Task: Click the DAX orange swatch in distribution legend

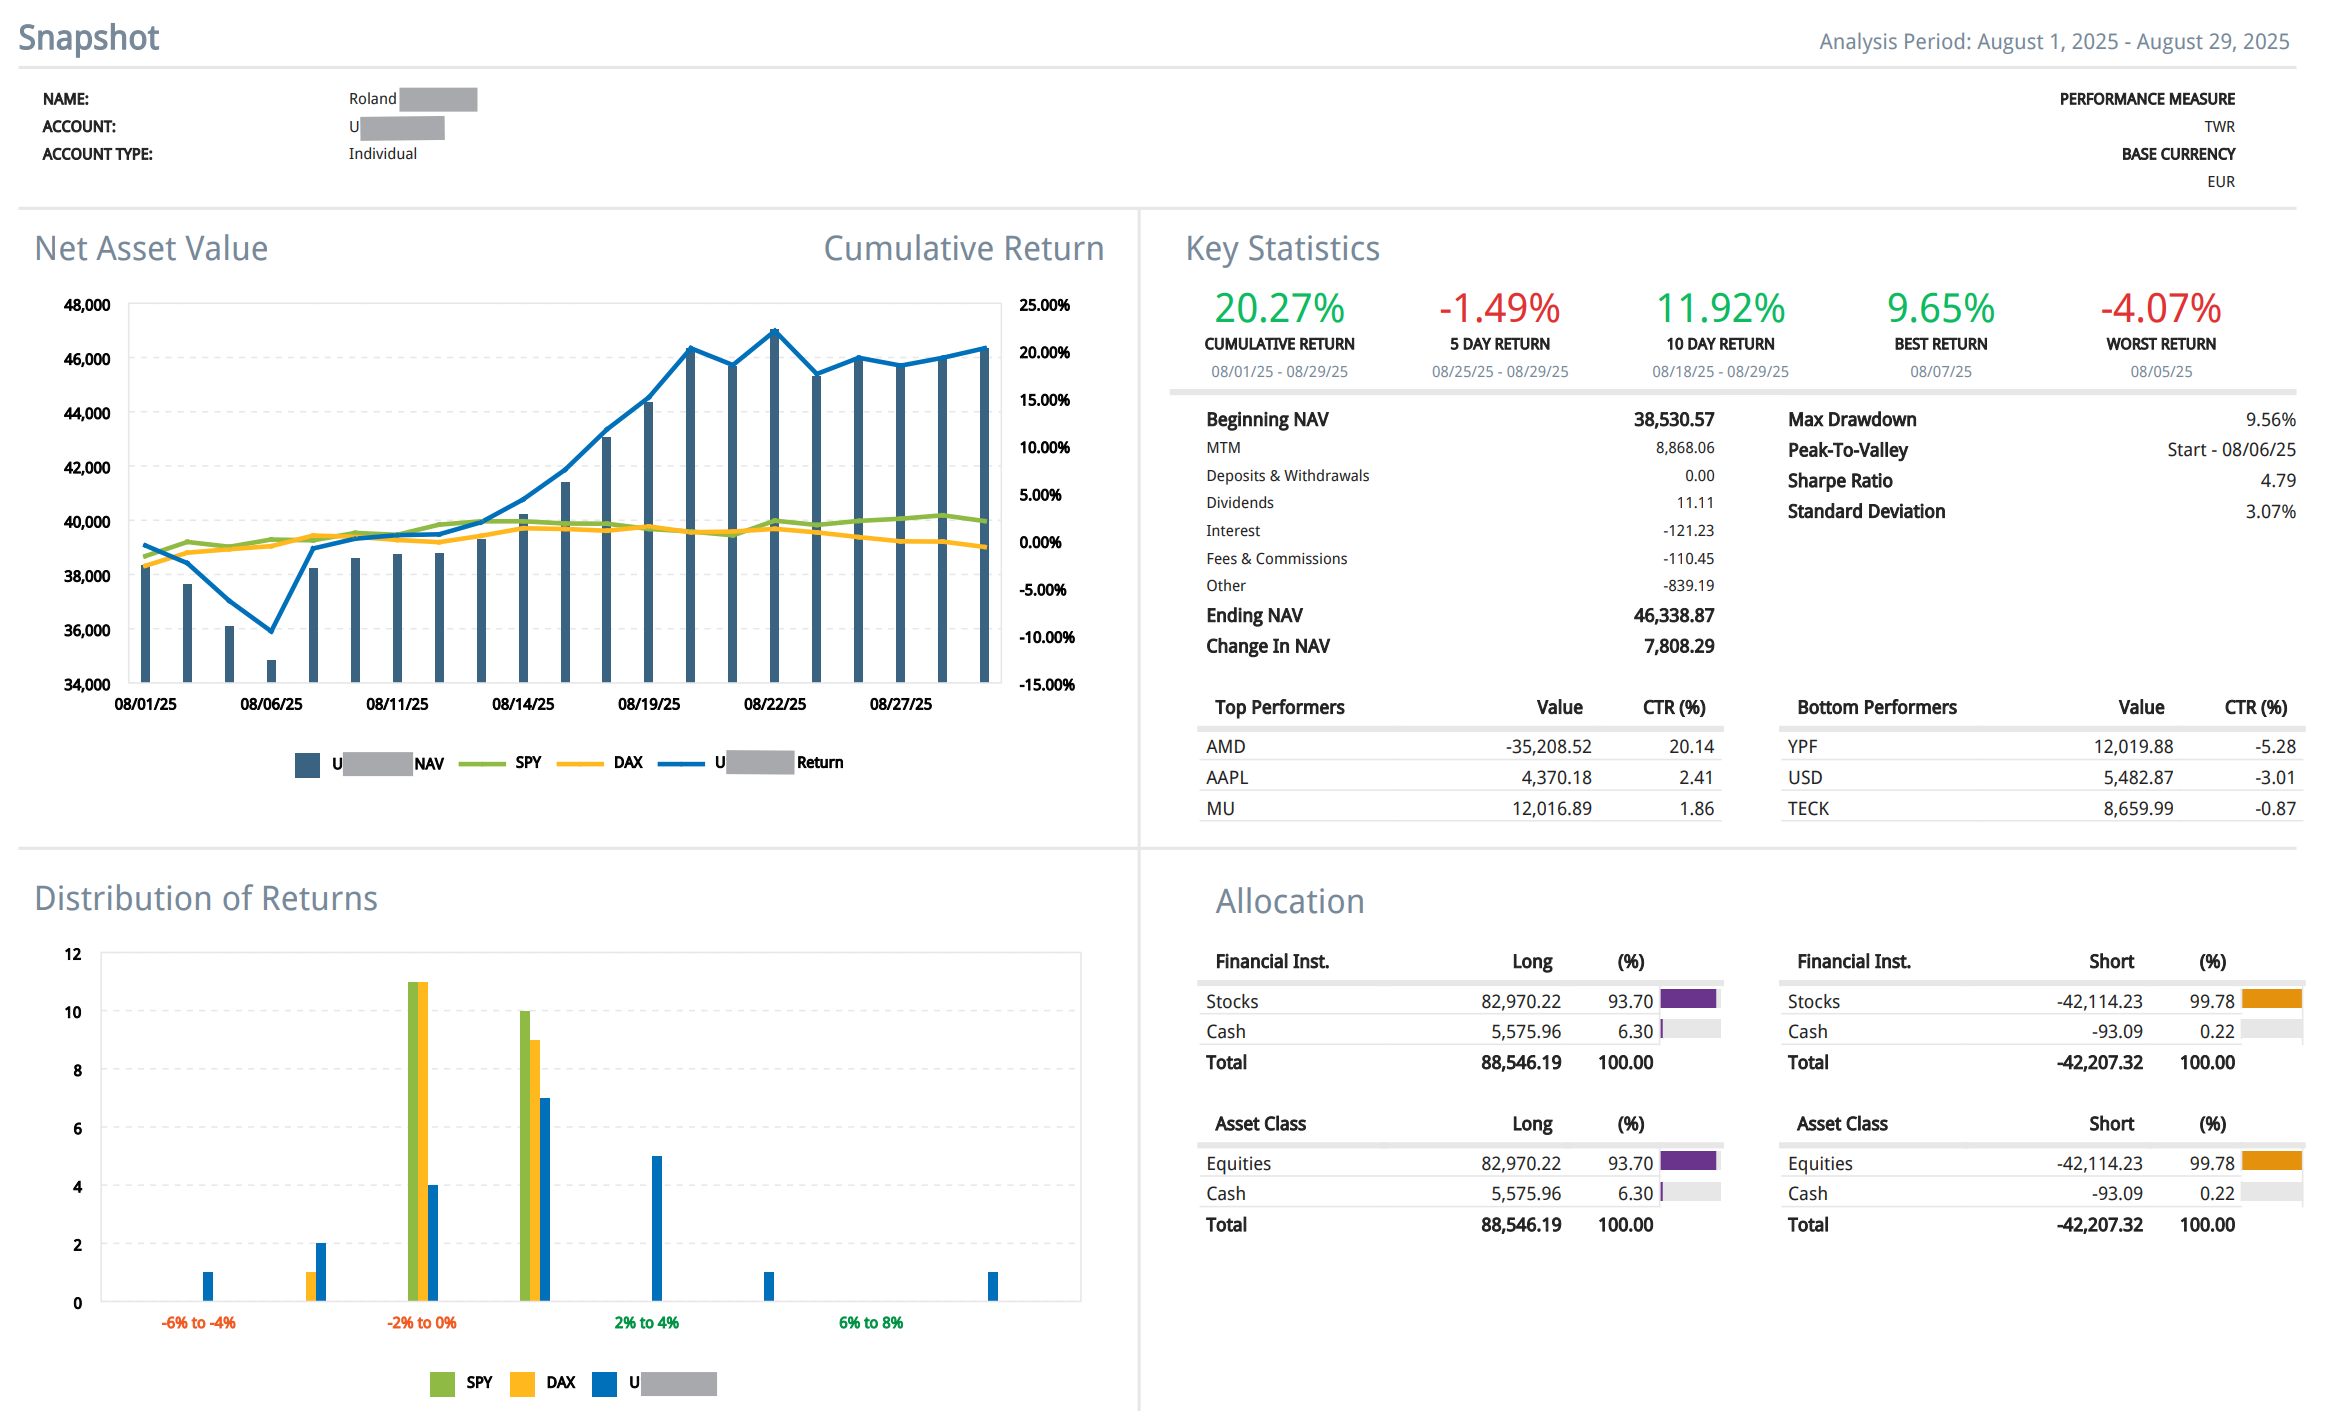Action: [522, 1384]
